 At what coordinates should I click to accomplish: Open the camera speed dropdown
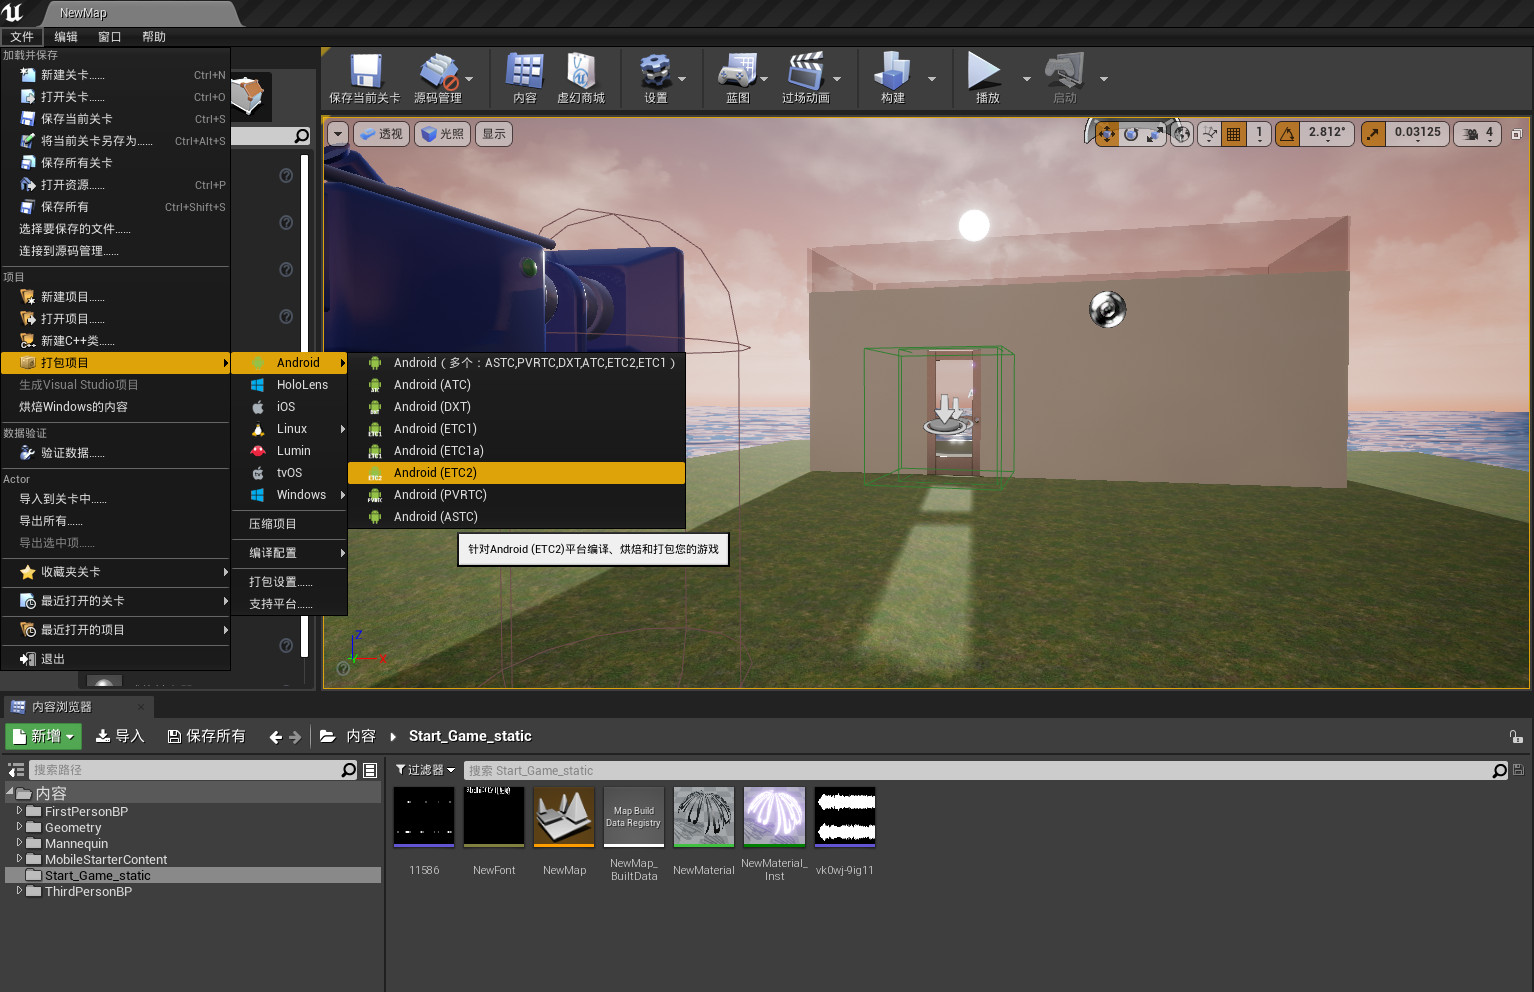pyautogui.click(x=1478, y=134)
